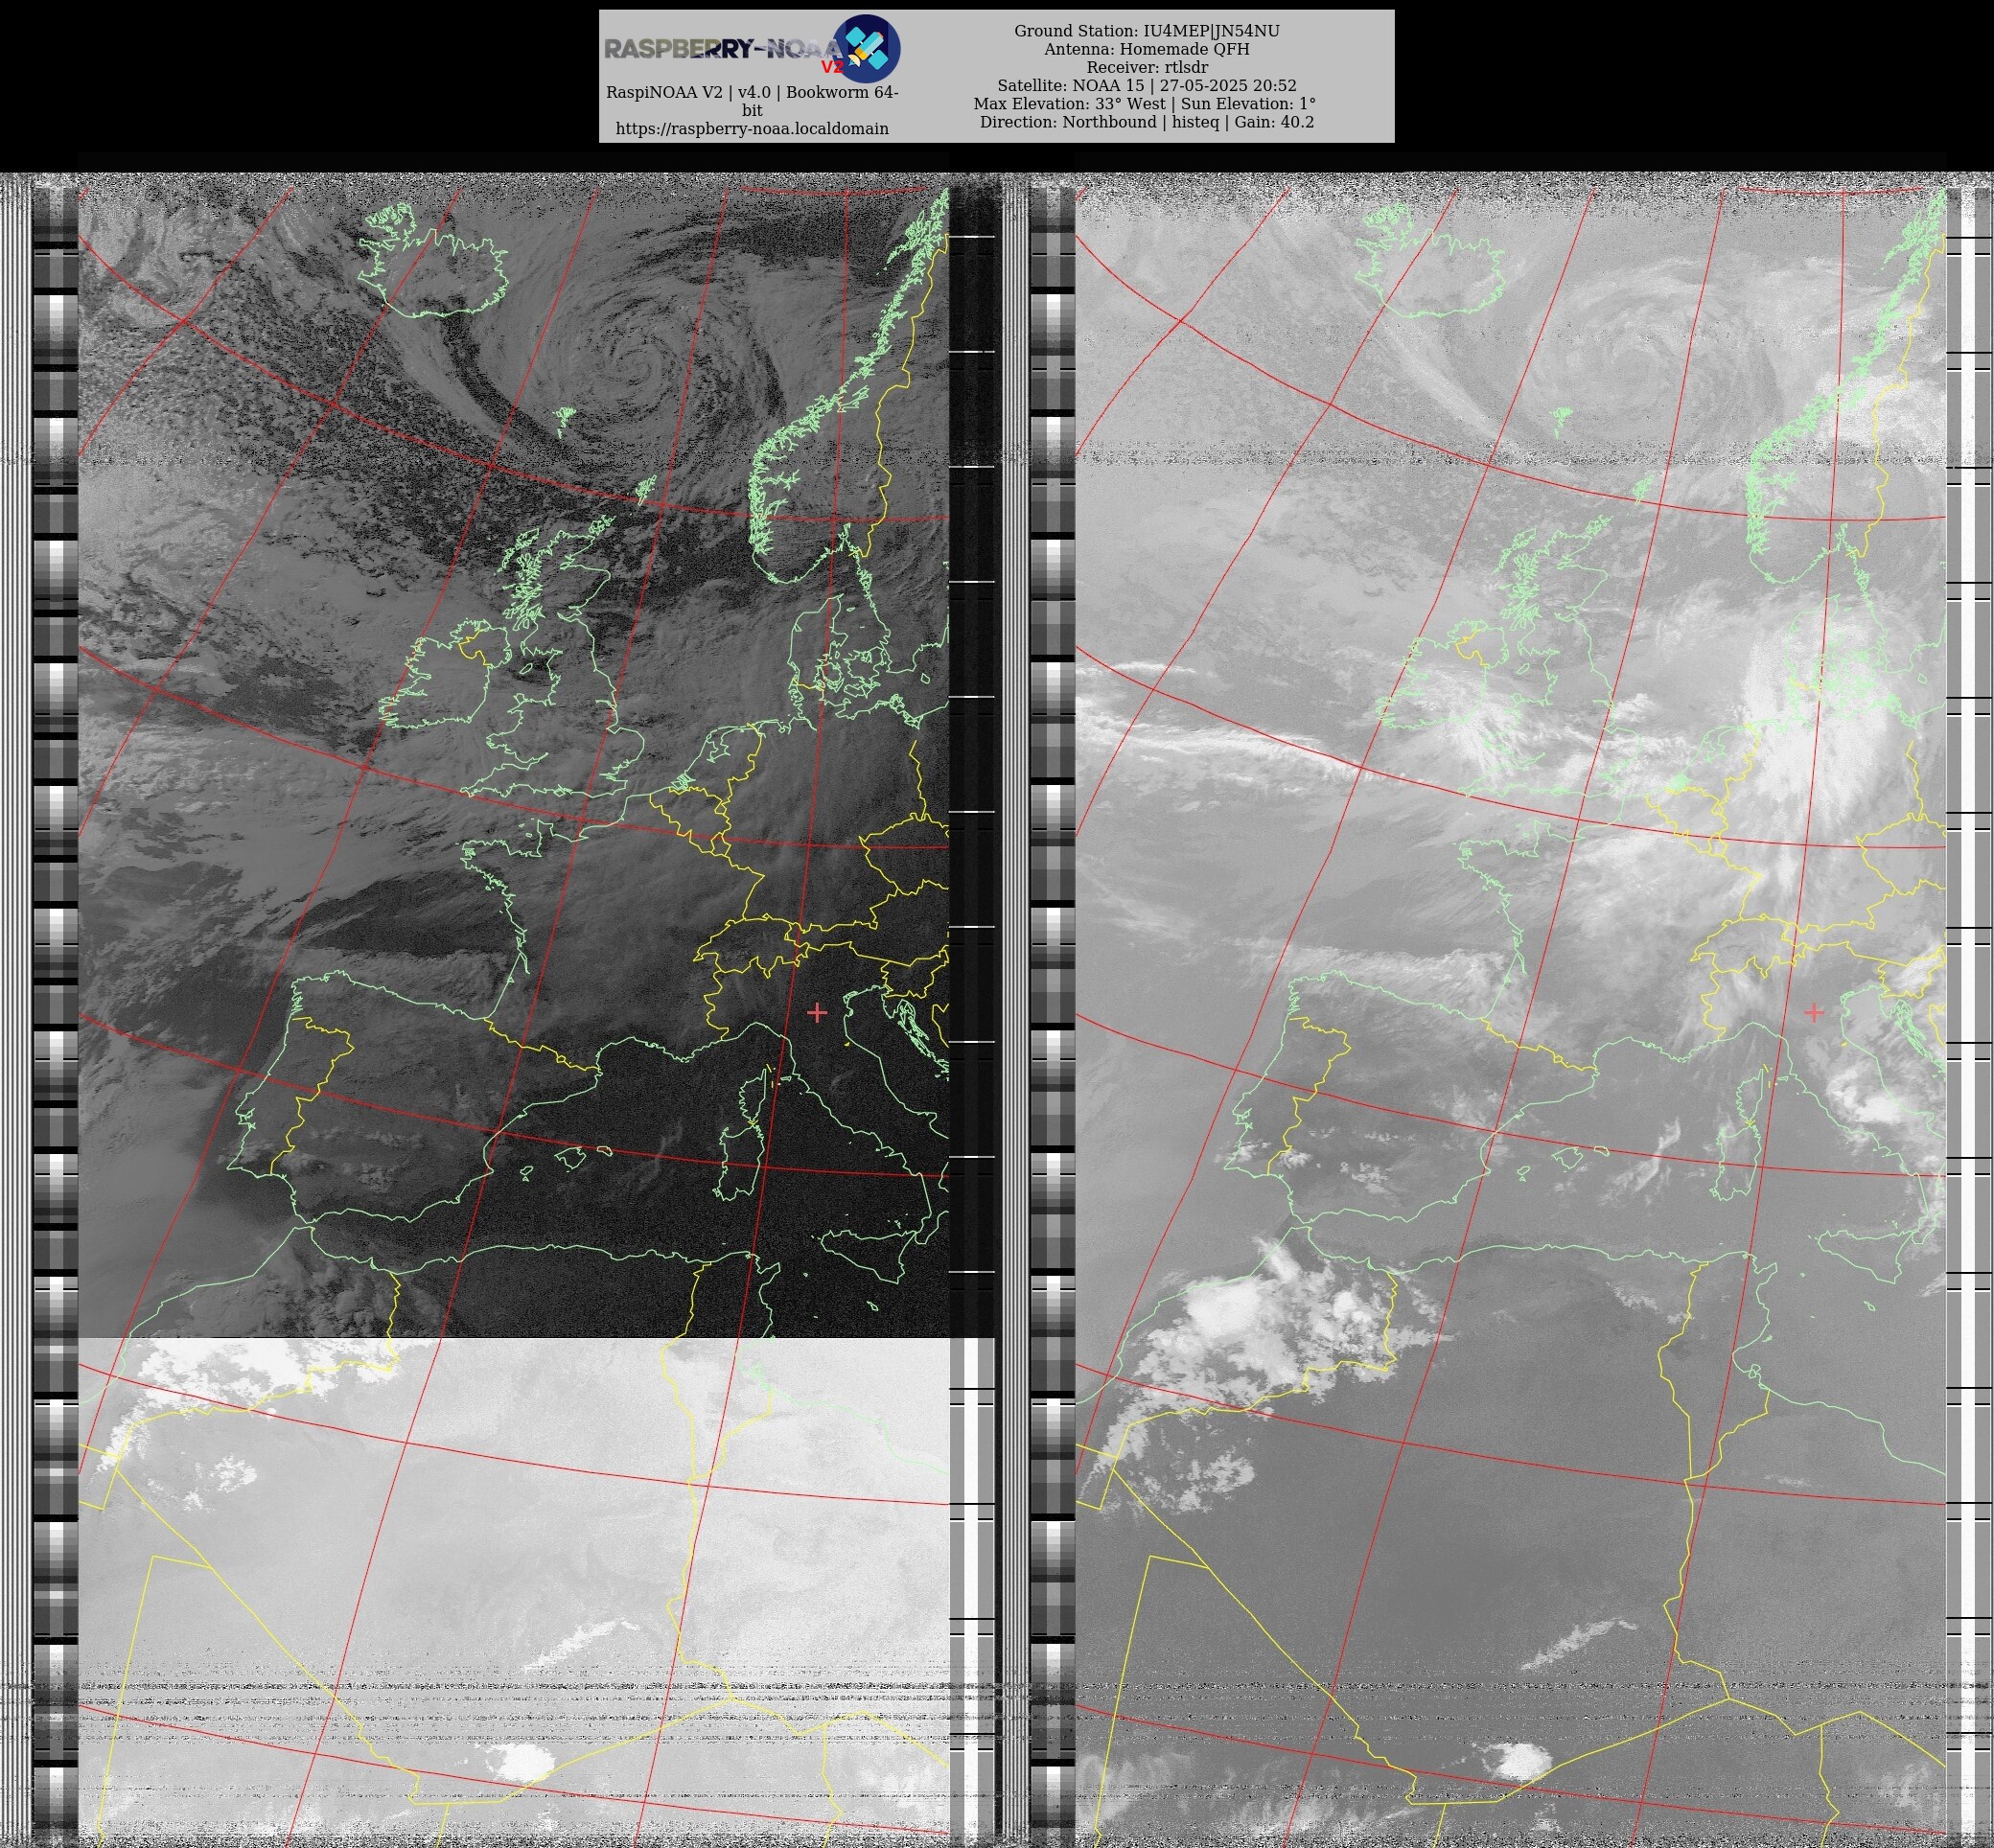The height and width of the screenshot is (1848, 1994).
Task: Click the https://raspberry-noaa.localdomain URL text
Action: point(752,129)
